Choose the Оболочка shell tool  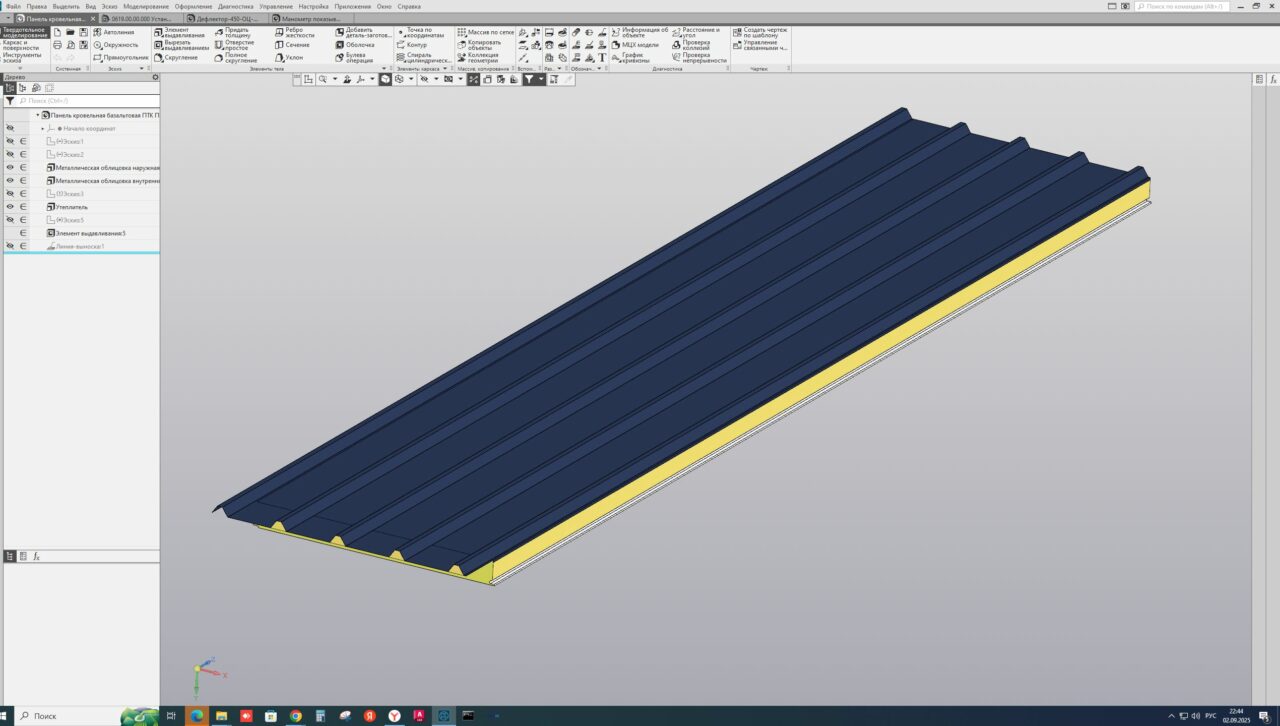coord(359,45)
